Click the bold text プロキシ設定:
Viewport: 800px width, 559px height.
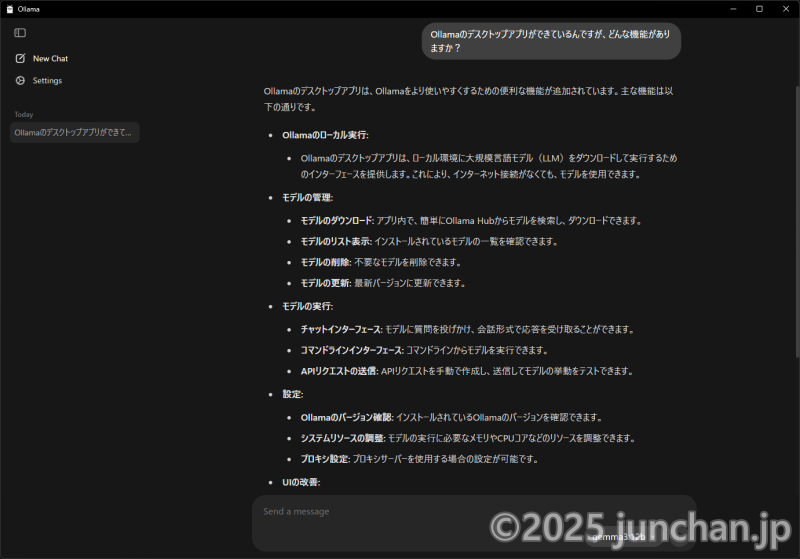click(326, 460)
